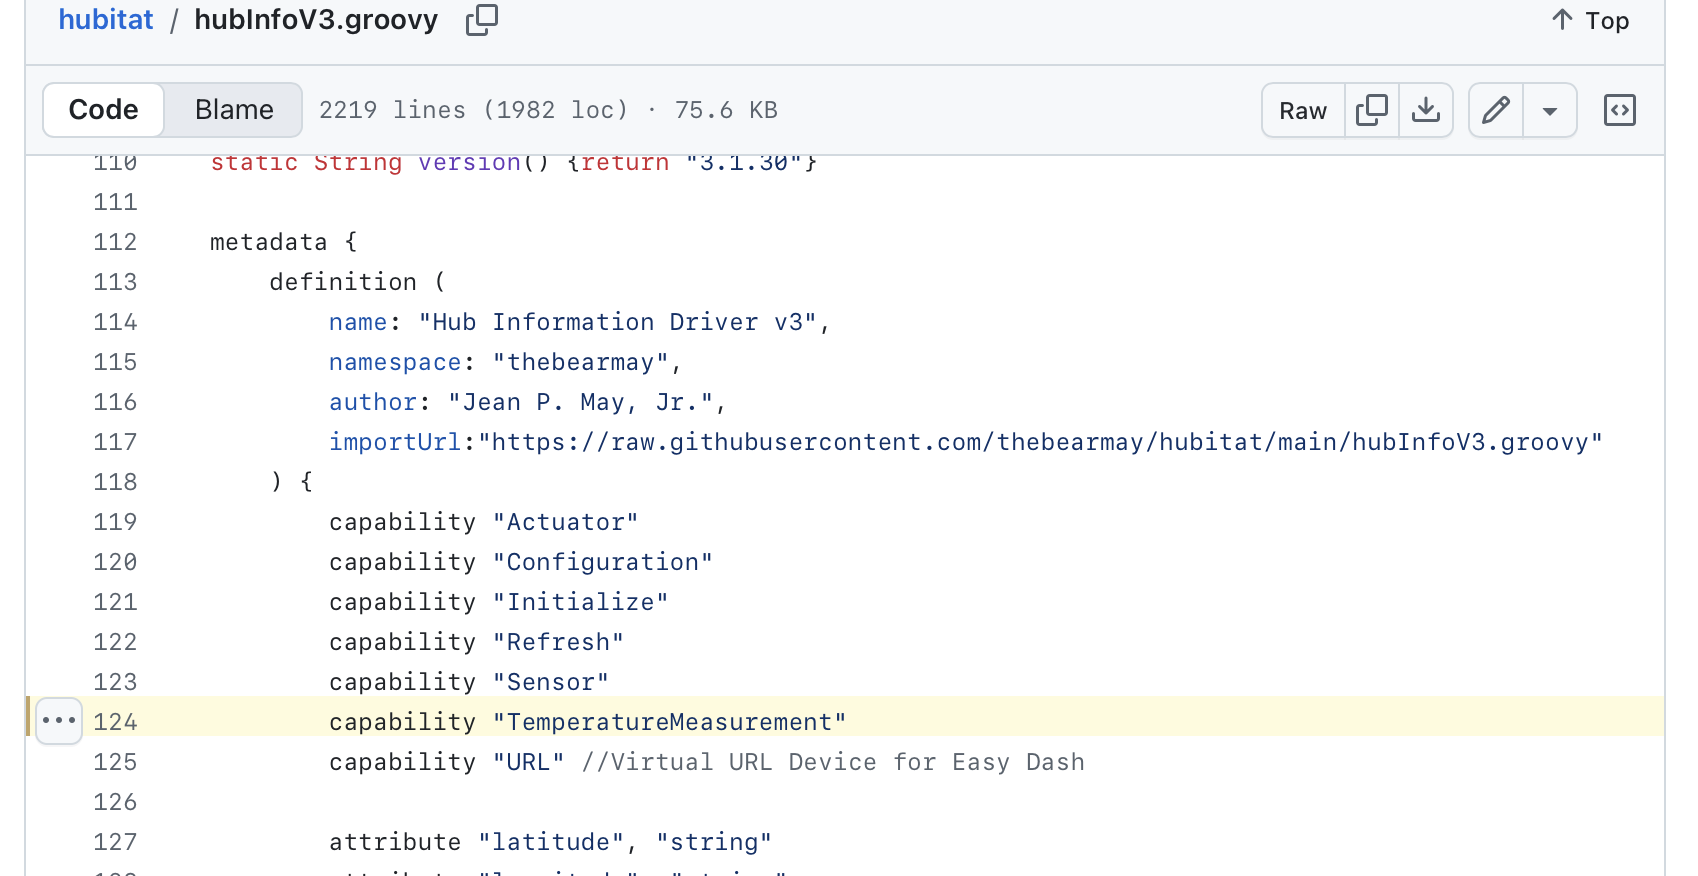This screenshot has width=1698, height=876.
Task: Click attribute "latitude" line
Action: click(551, 842)
